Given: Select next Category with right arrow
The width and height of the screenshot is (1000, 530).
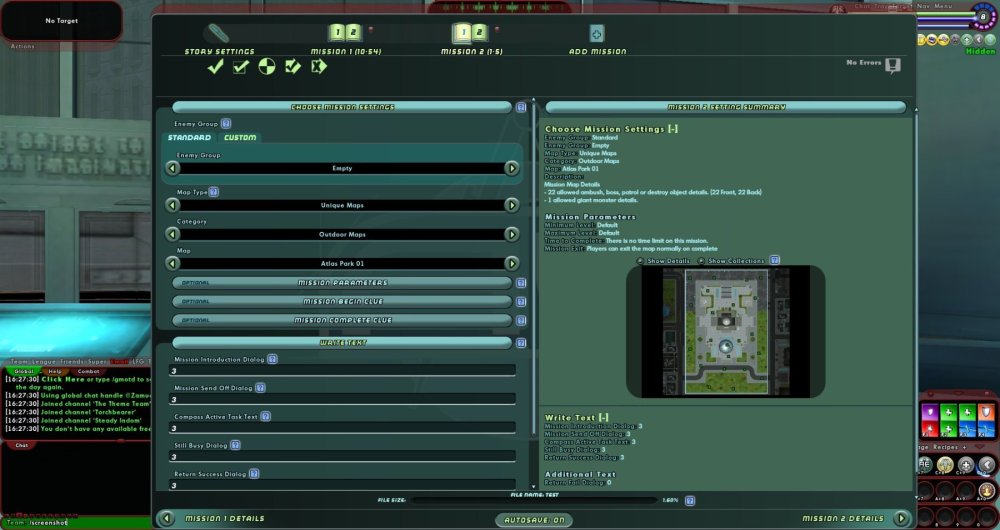Looking at the screenshot, I should pos(511,234).
